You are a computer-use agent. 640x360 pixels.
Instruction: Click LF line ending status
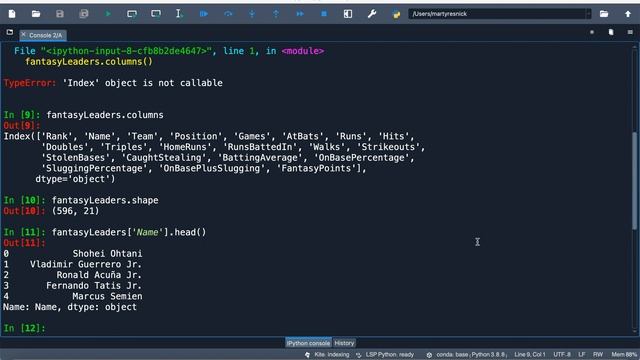582,355
